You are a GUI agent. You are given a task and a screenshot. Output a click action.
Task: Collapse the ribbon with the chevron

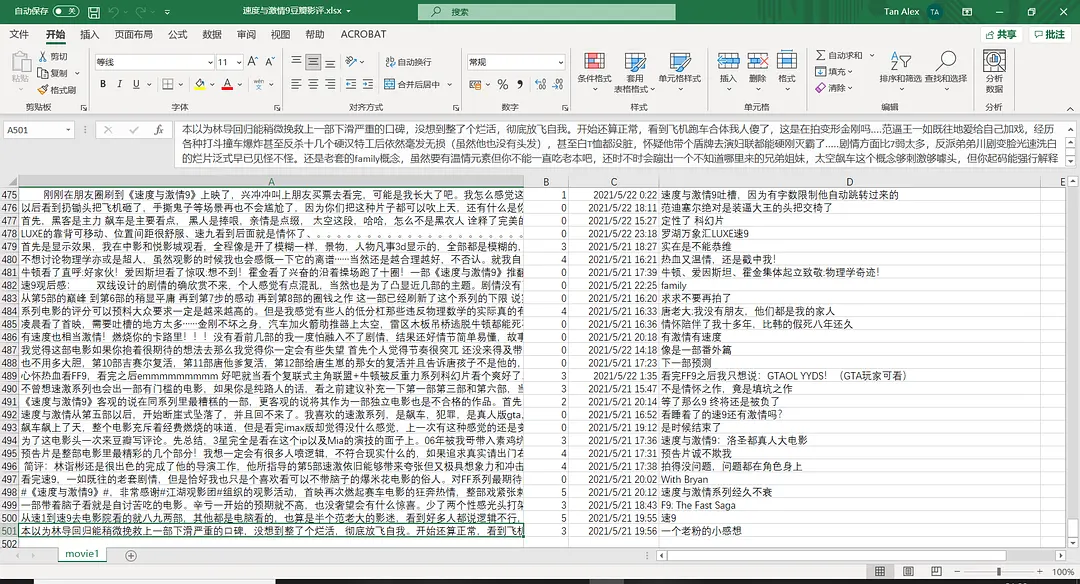click(1070, 108)
